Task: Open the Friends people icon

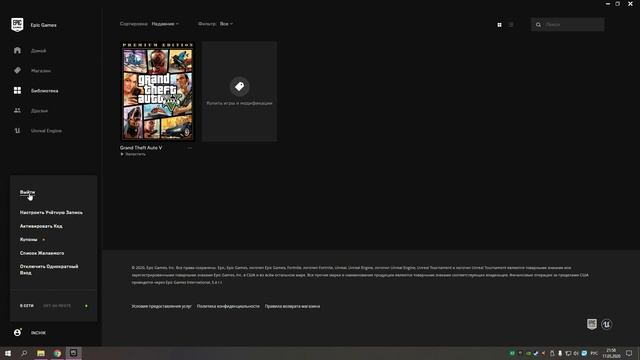Action: (x=17, y=110)
